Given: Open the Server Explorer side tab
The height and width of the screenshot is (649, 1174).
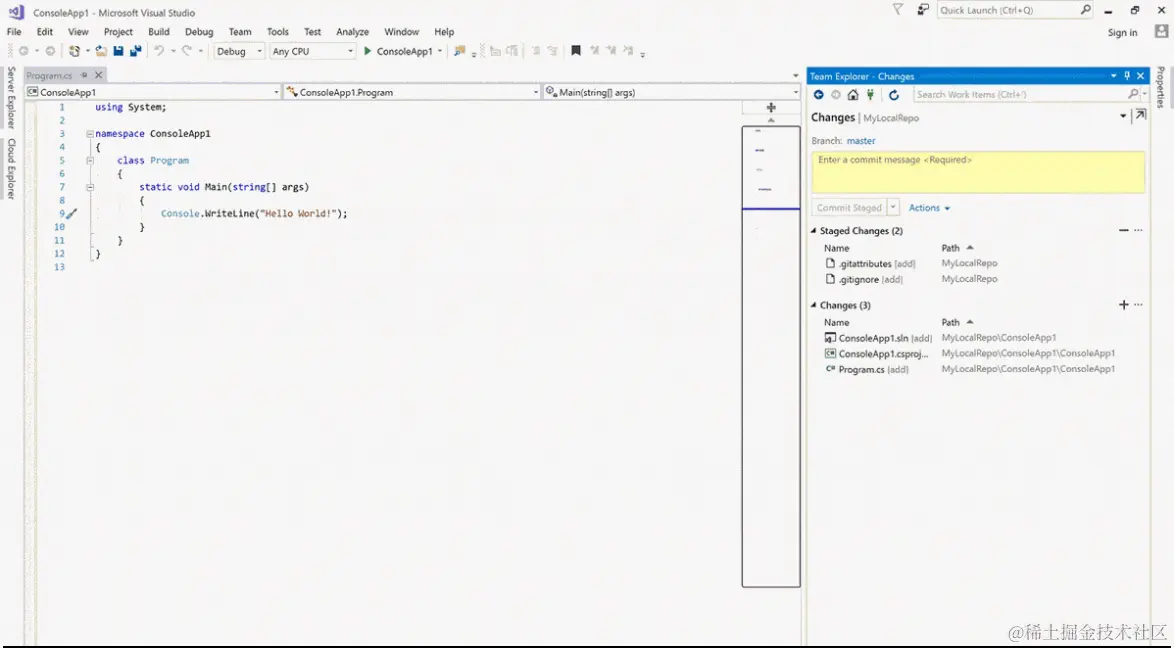Looking at the screenshot, I should [x=10, y=97].
